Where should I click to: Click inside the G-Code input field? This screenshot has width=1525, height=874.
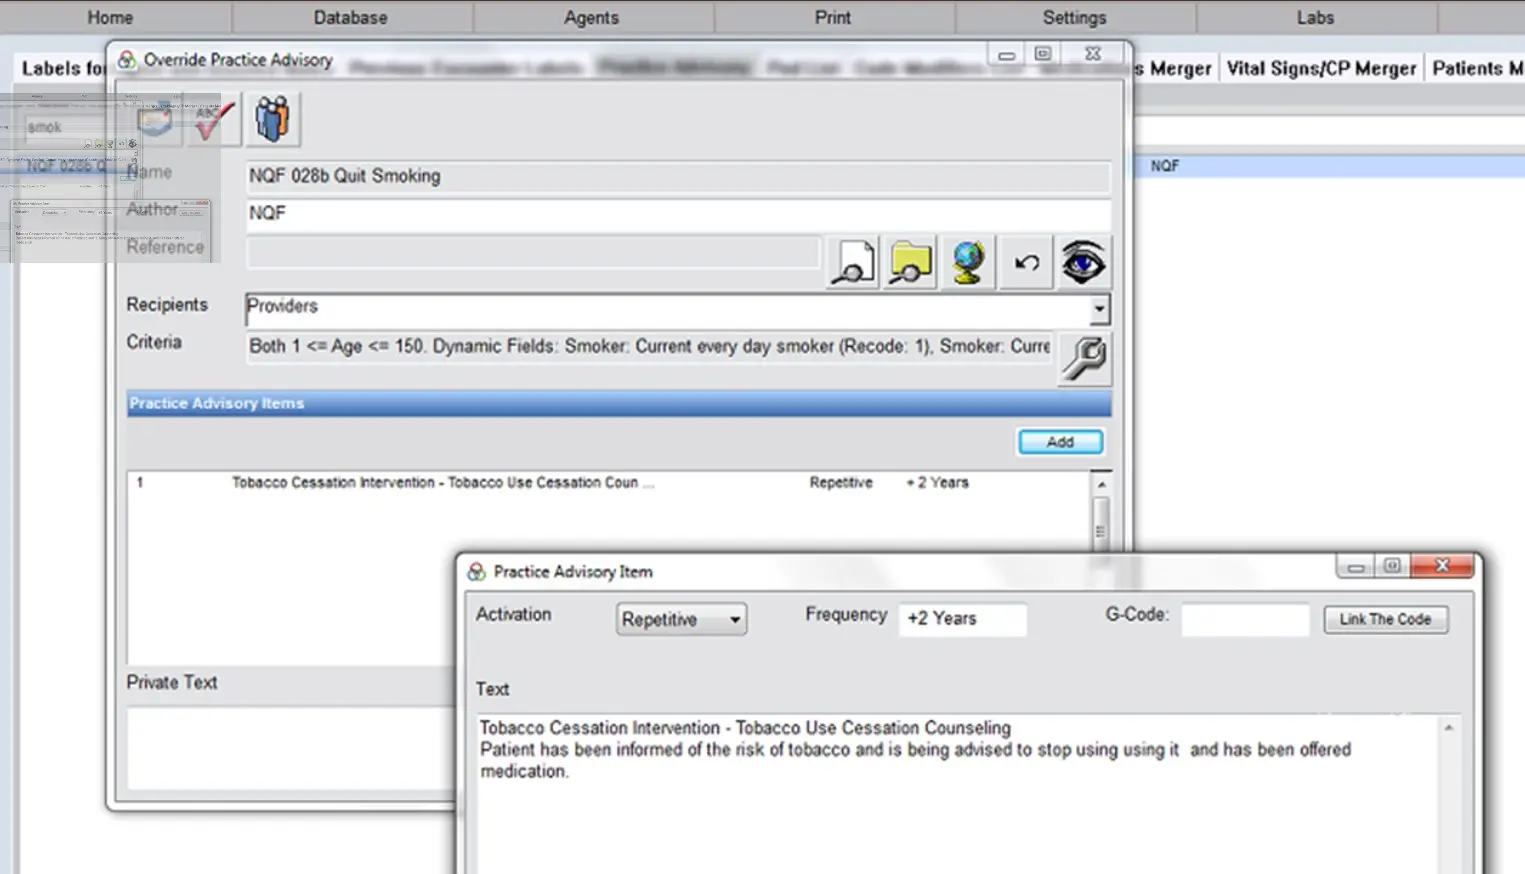[1244, 619]
